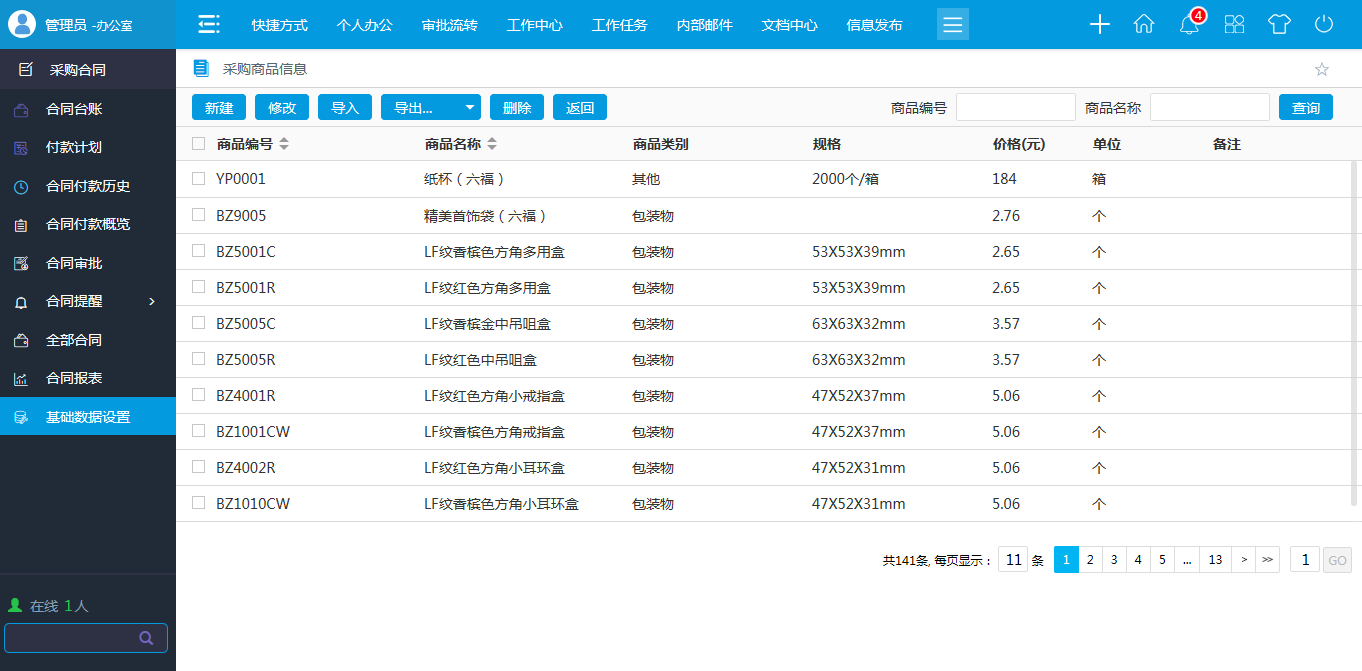Open the 导出 export dropdown
1362x671 pixels.
tap(430, 106)
